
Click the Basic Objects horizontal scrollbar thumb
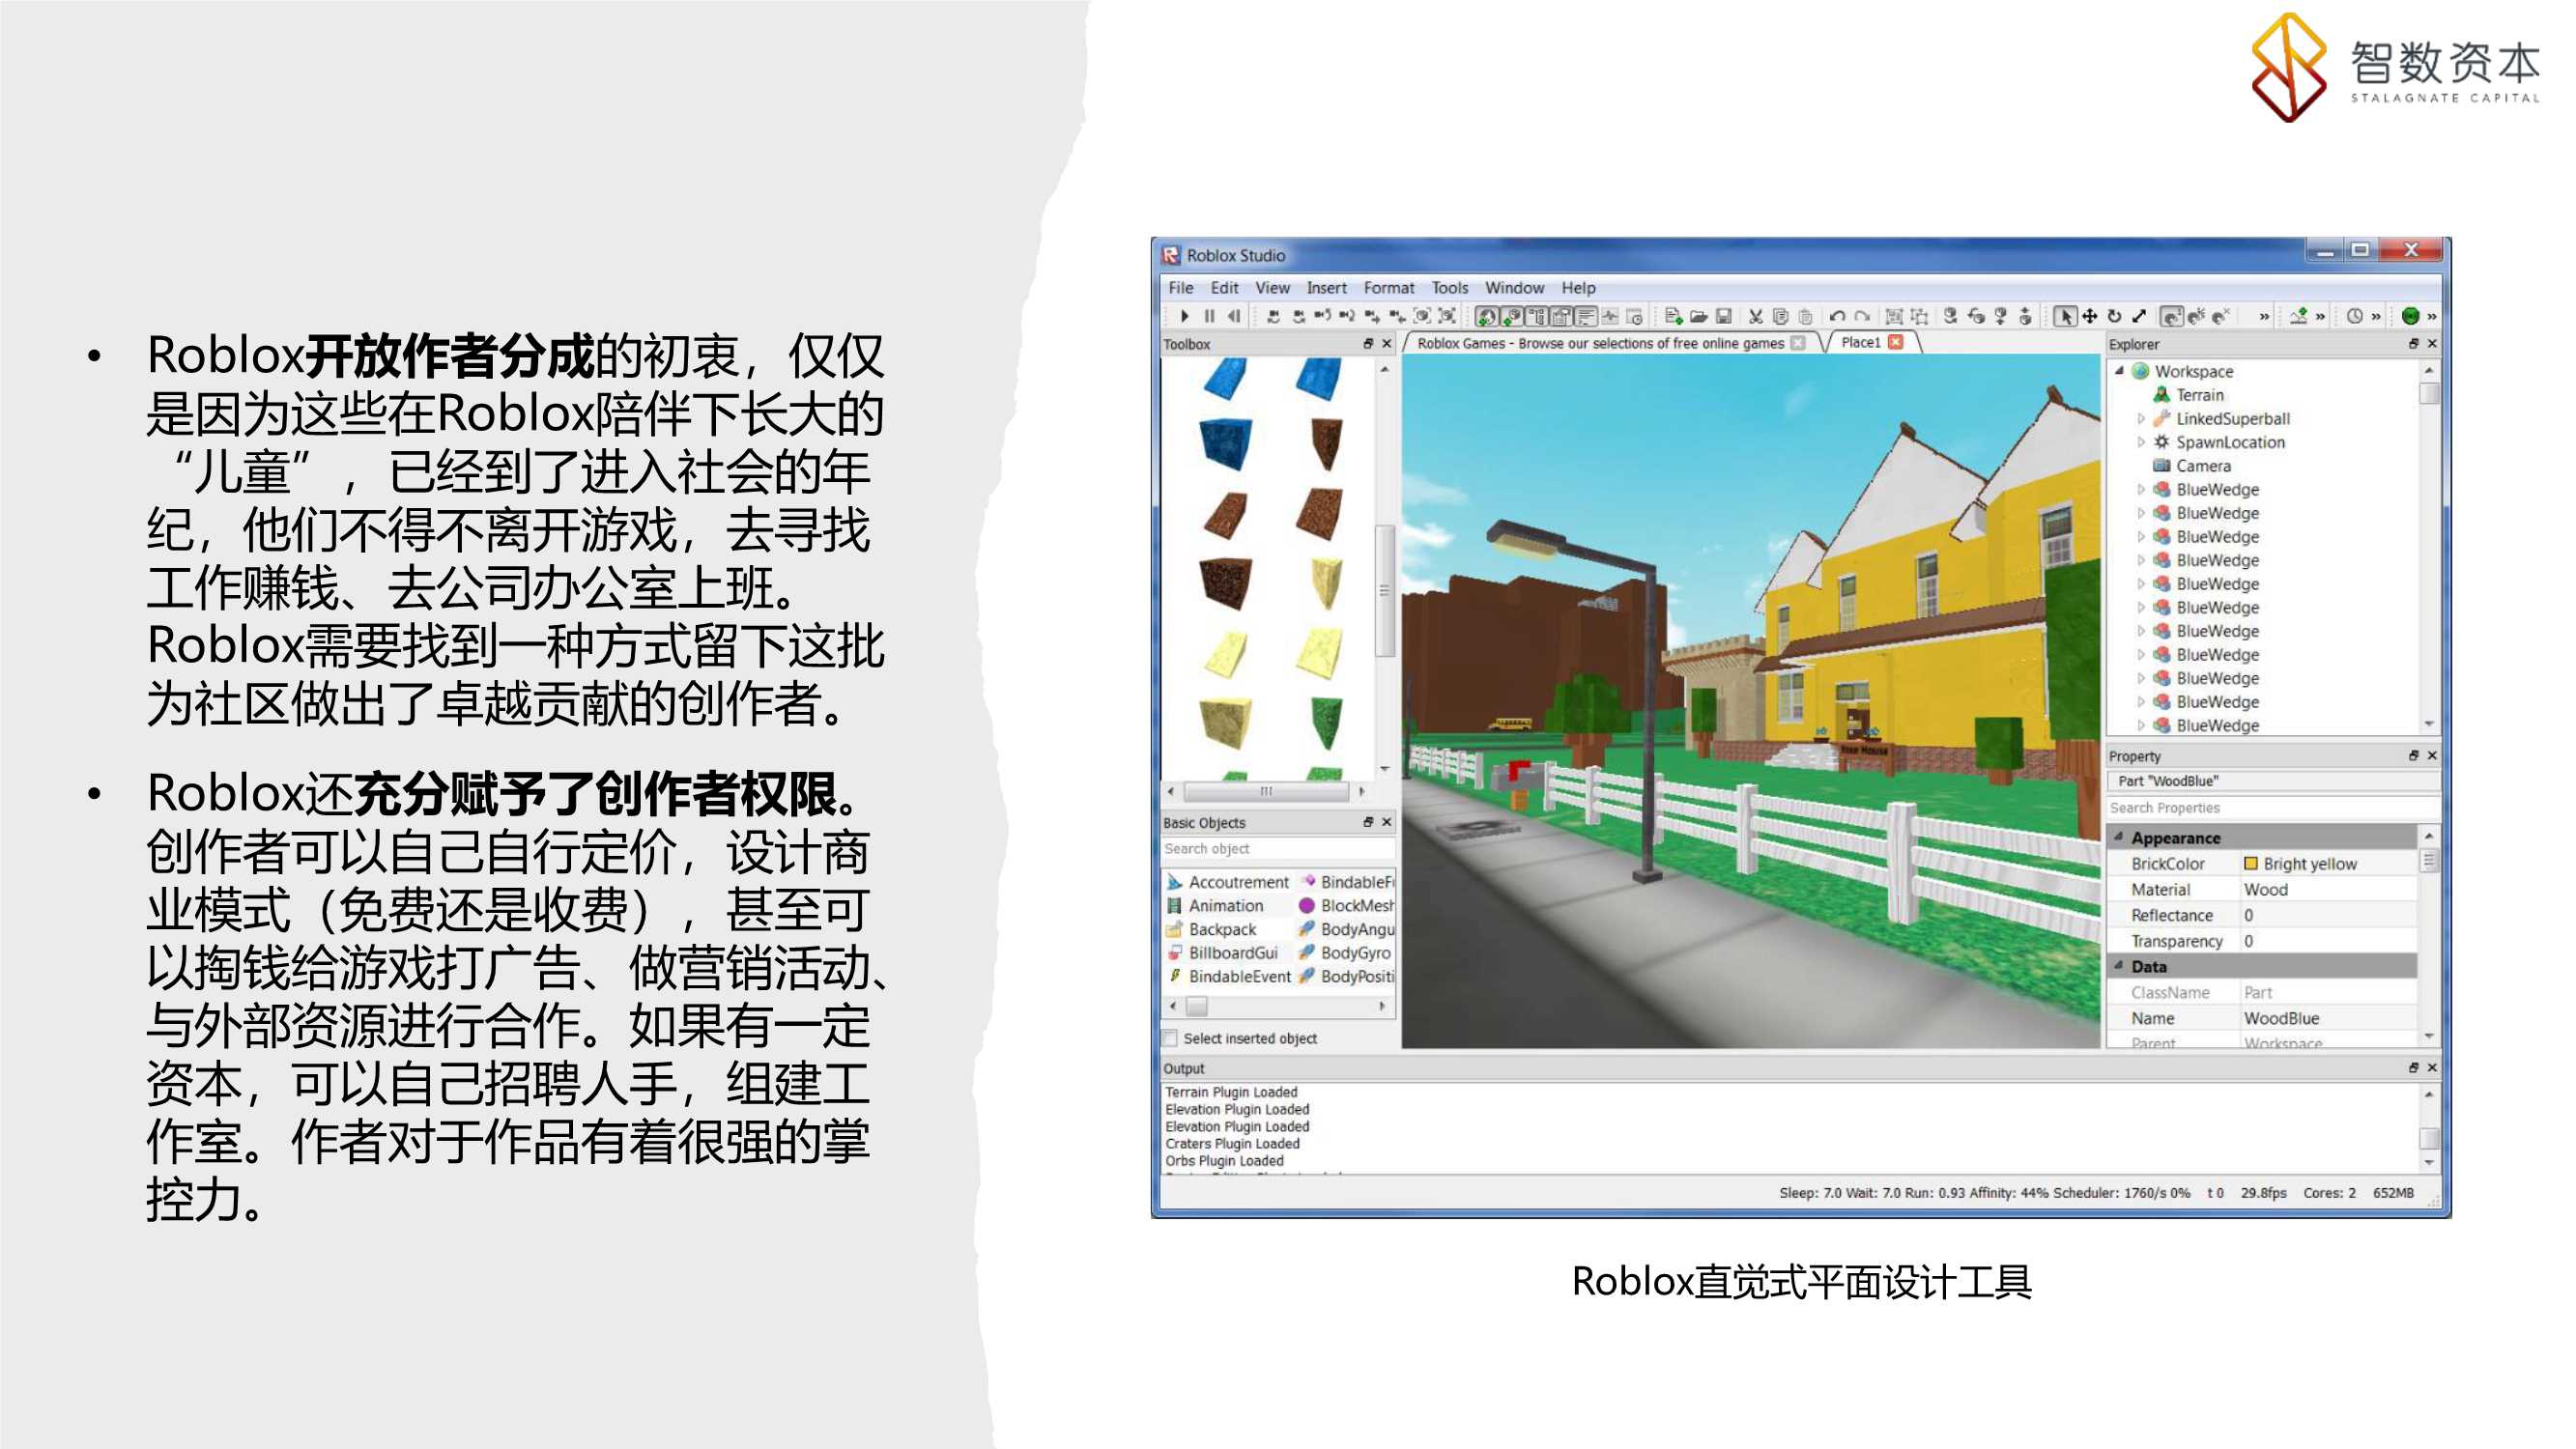[1197, 1006]
